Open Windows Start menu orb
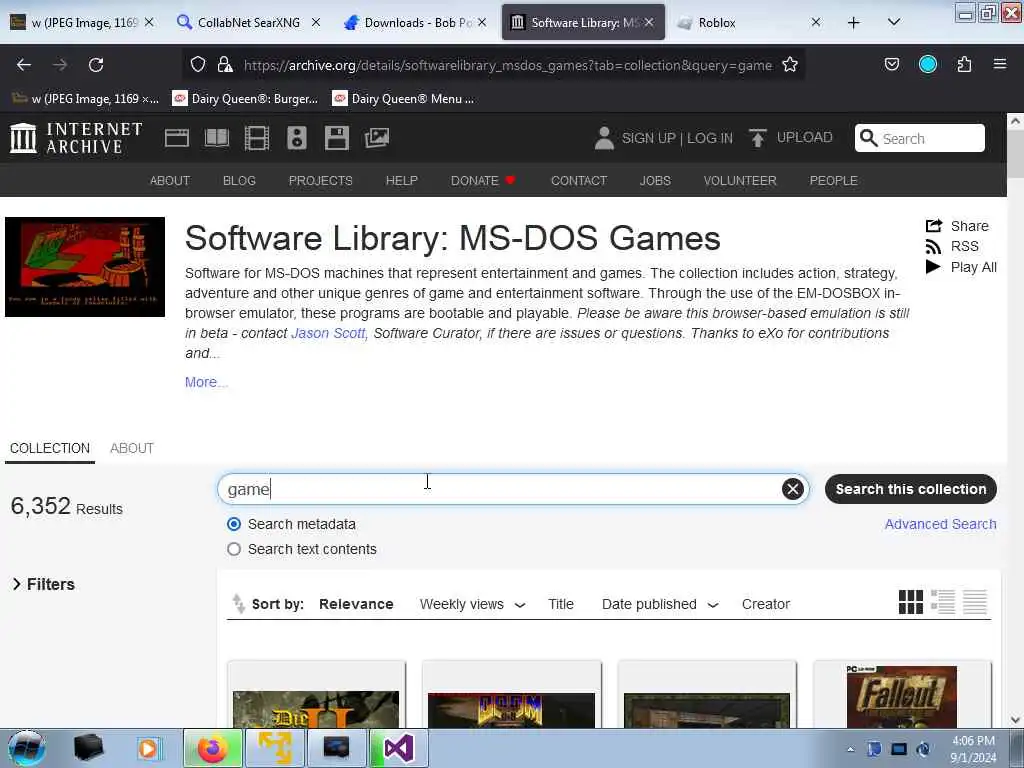This screenshot has height=768, width=1024. pos(27,748)
